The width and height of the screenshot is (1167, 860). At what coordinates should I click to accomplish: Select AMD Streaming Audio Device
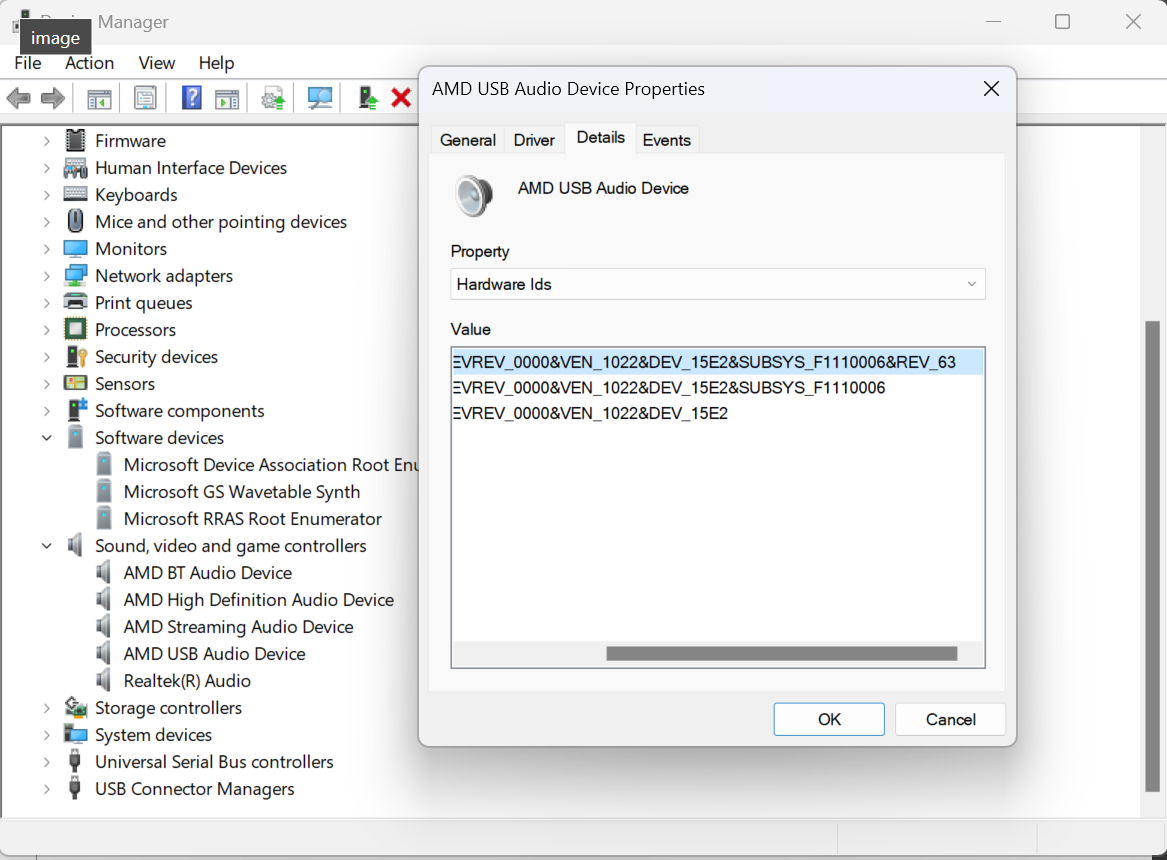(x=238, y=626)
